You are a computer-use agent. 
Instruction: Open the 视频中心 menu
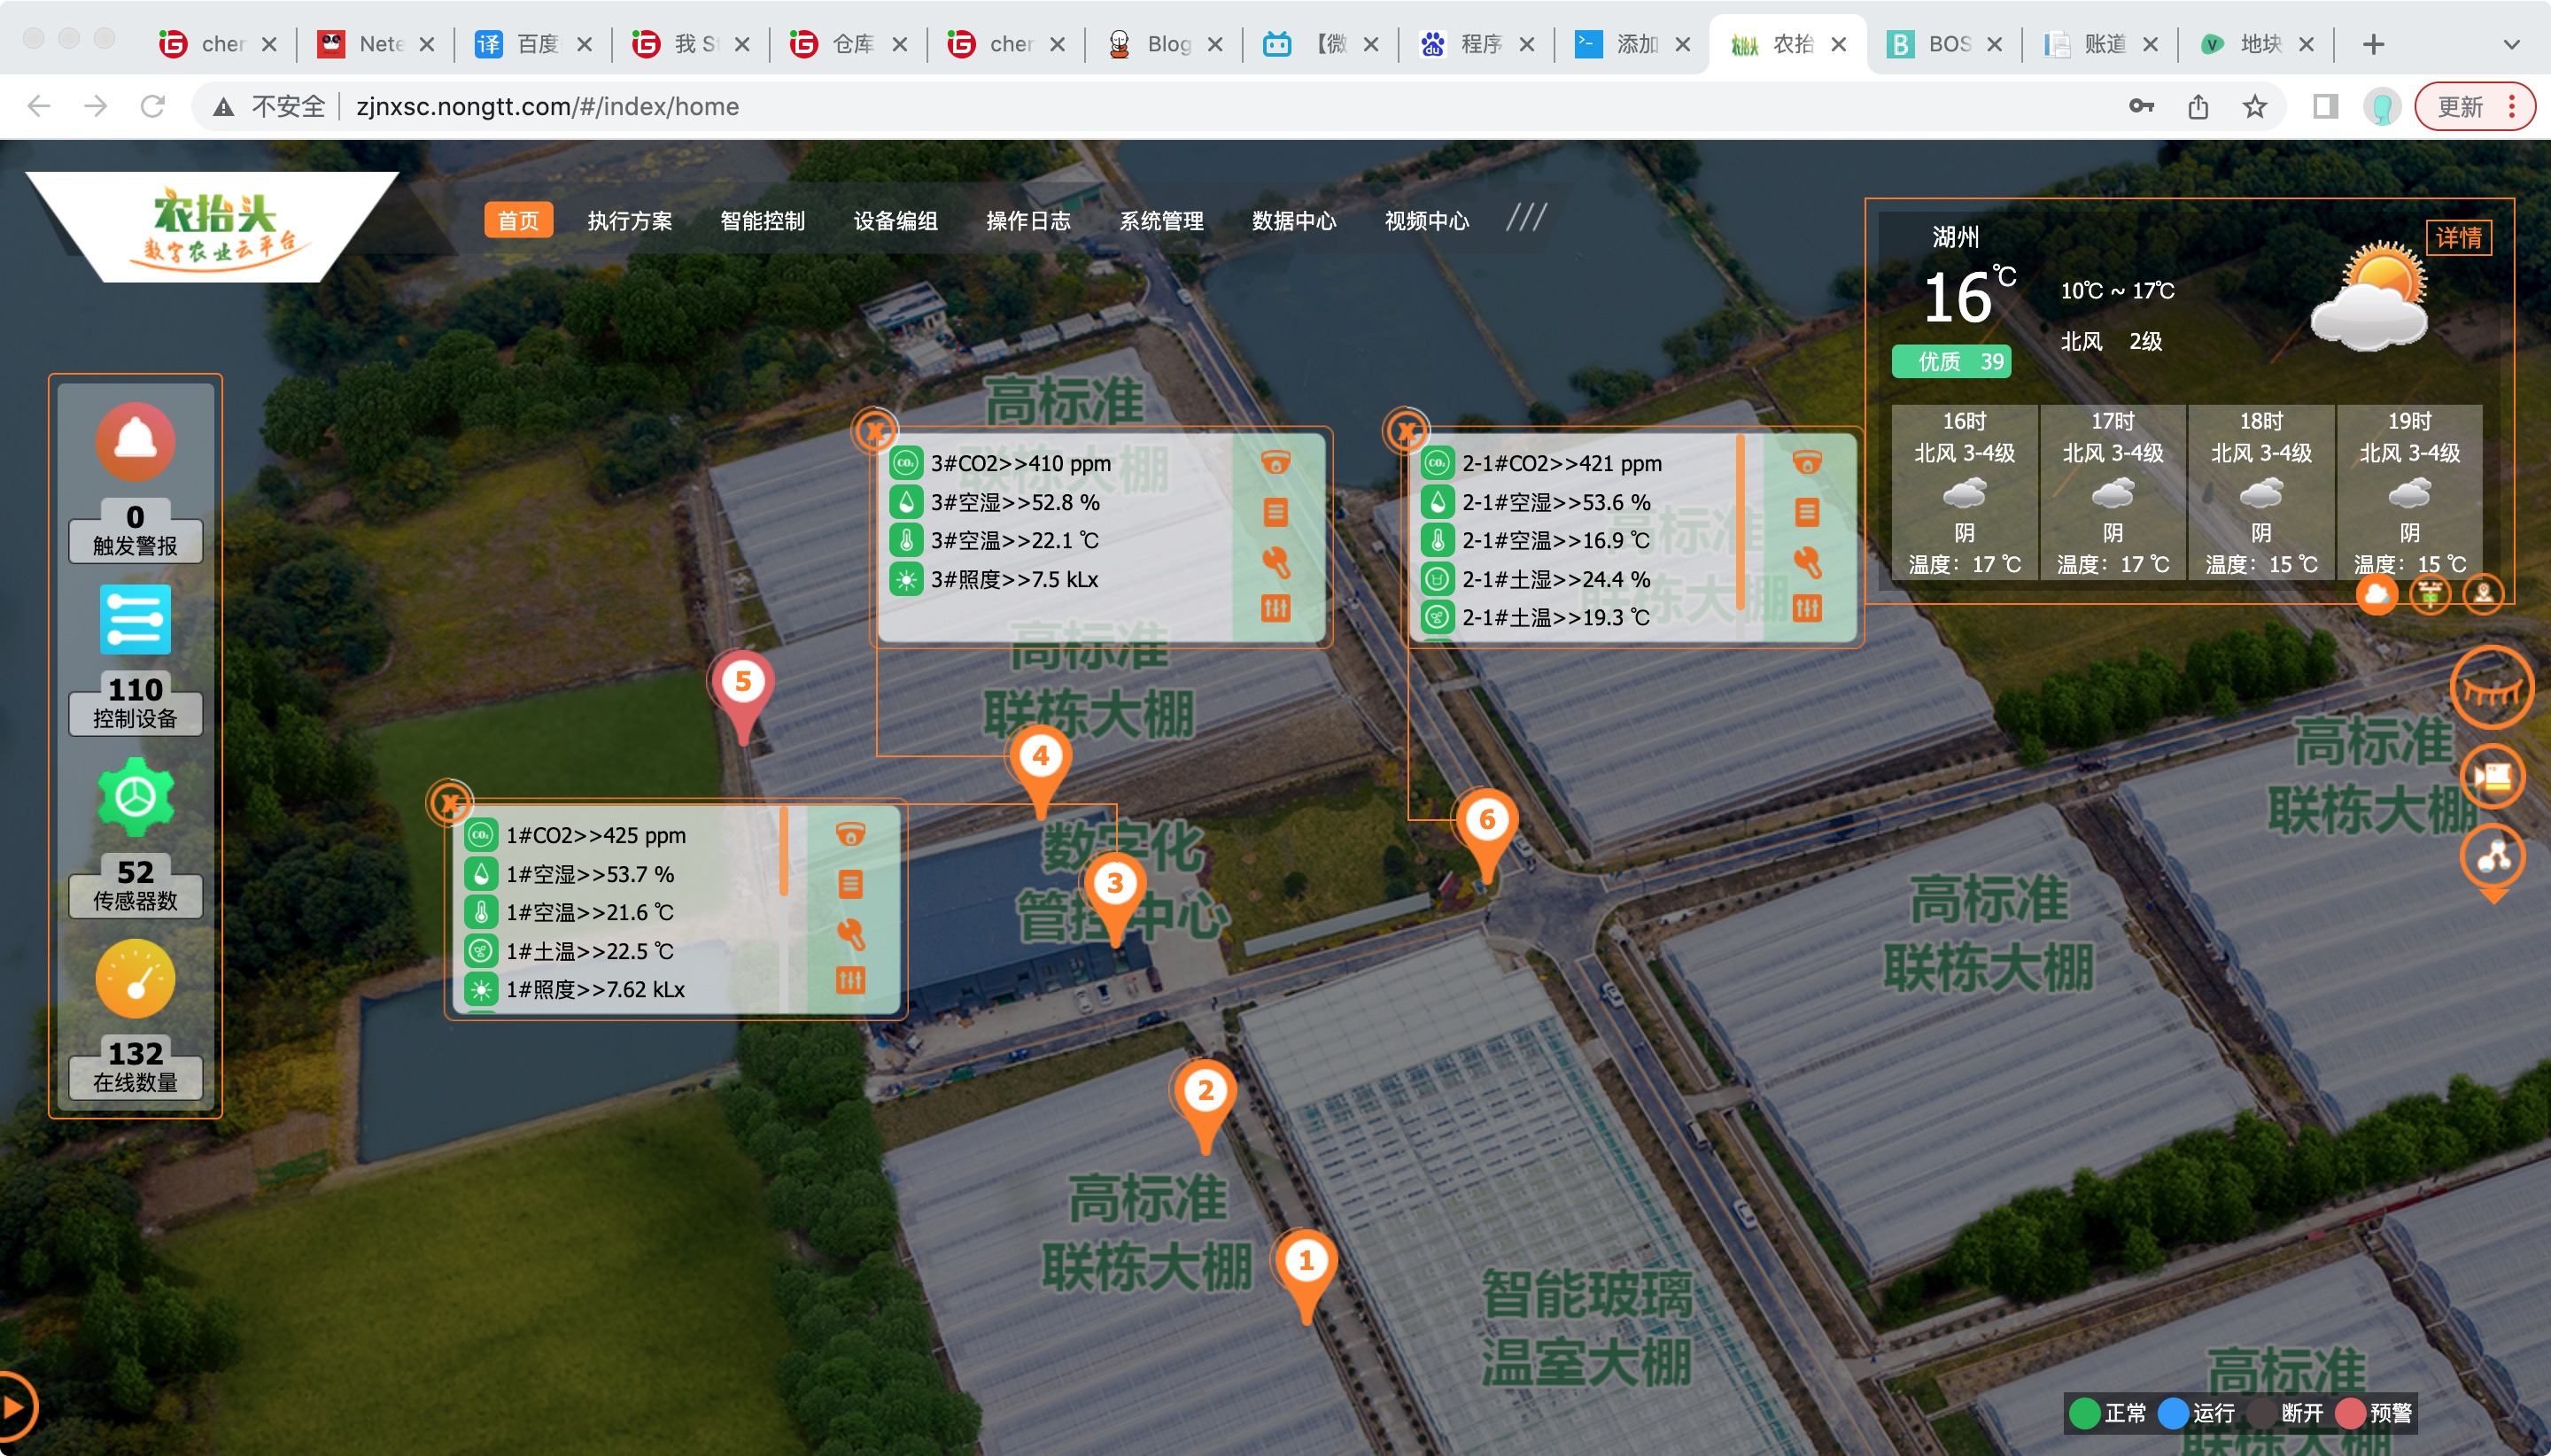coord(1427,220)
